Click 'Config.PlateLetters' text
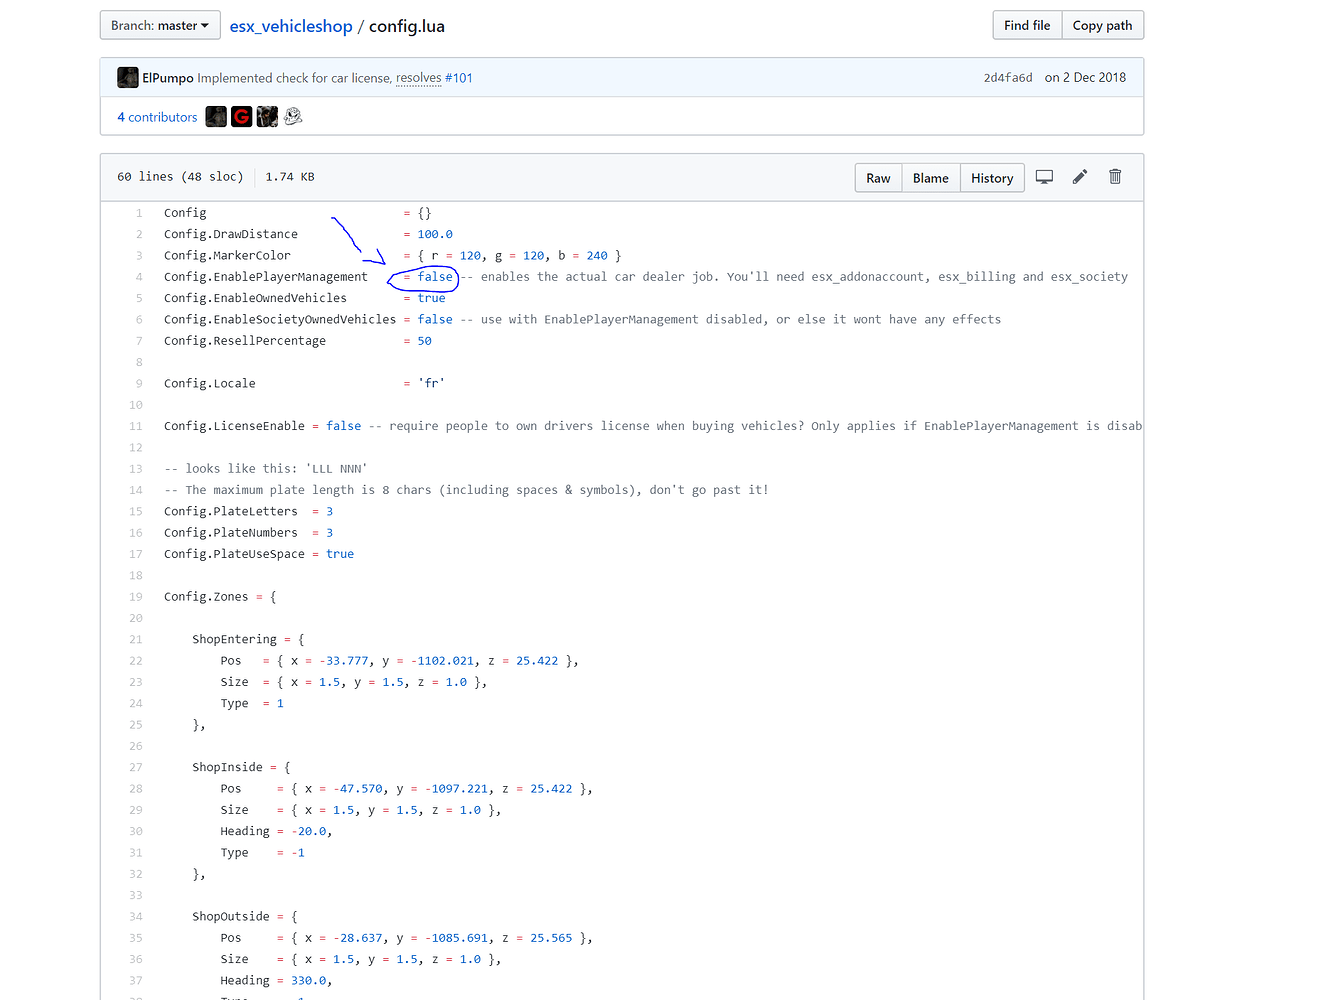 [231, 511]
